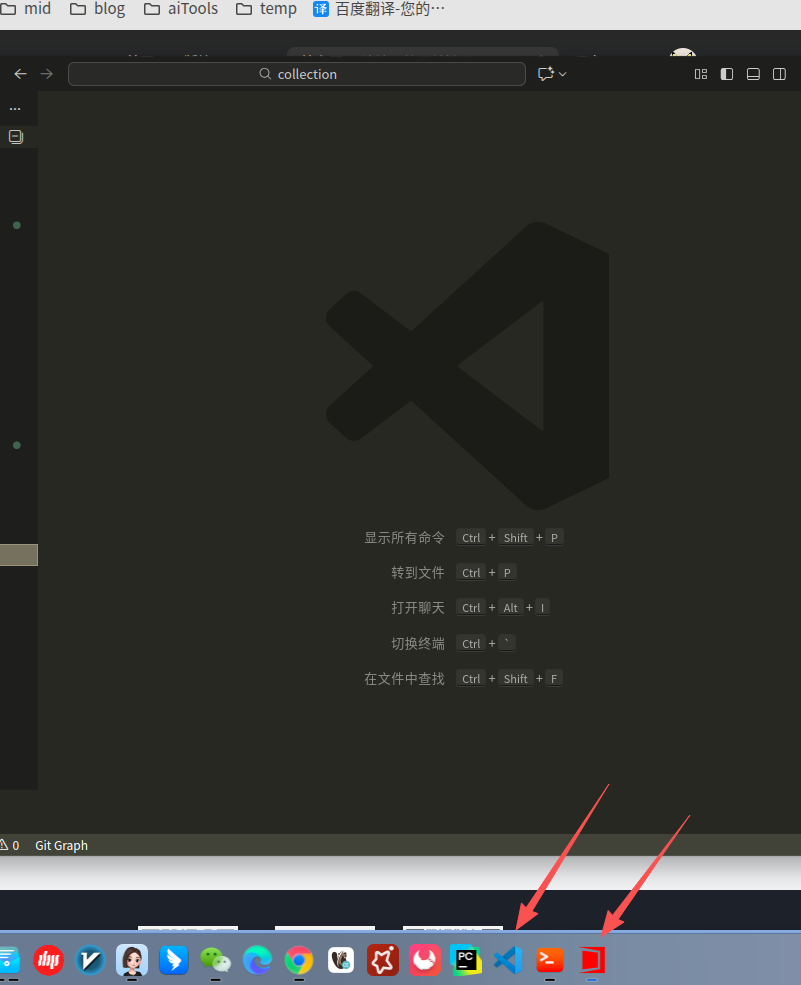Click the 显示所有命令 shortcut hint text
801x985 pixels.
click(x=405, y=538)
